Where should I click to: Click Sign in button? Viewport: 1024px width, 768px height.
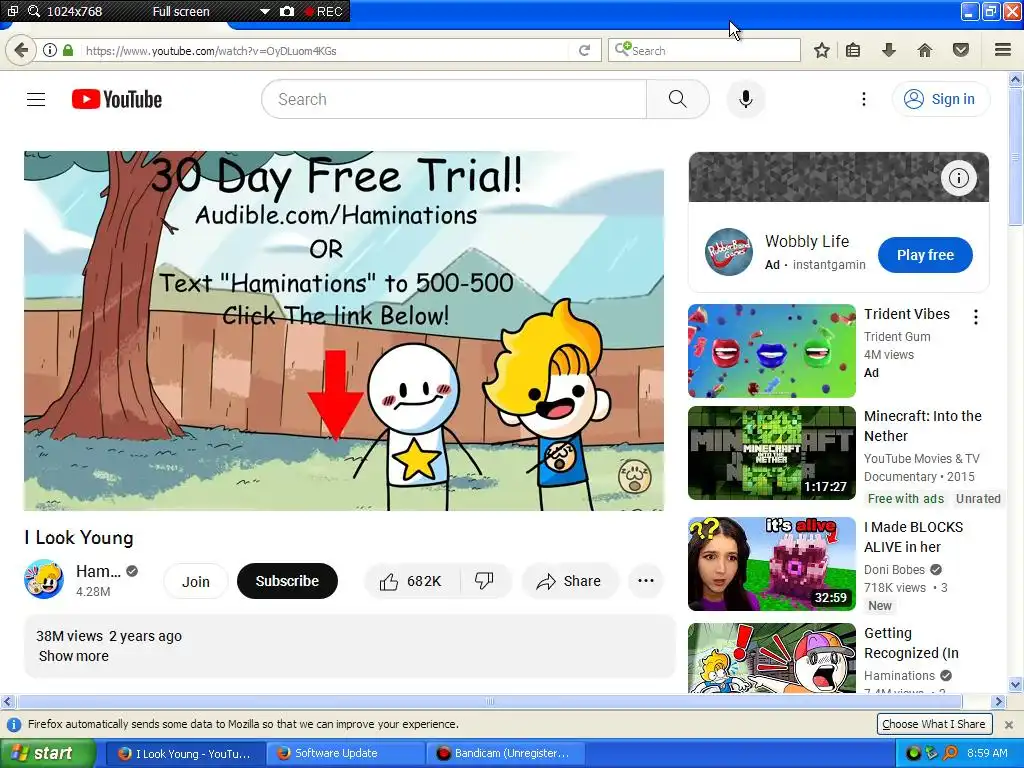pos(941,99)
